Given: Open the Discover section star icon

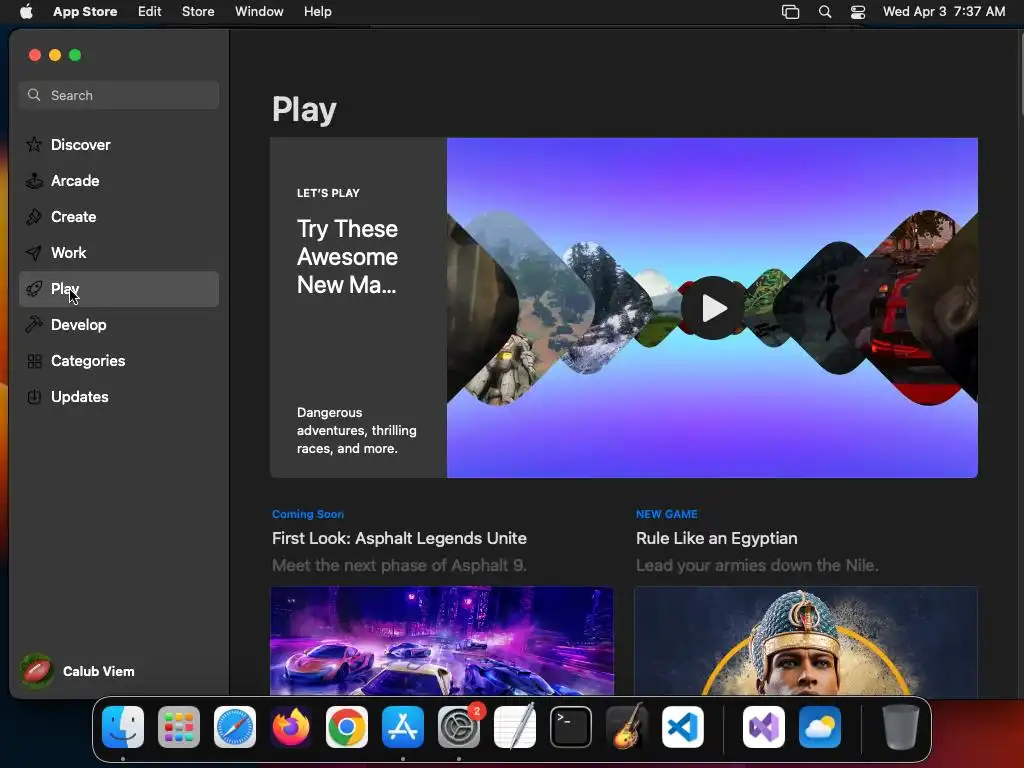Looking at the screenshot, I should 34,144.
